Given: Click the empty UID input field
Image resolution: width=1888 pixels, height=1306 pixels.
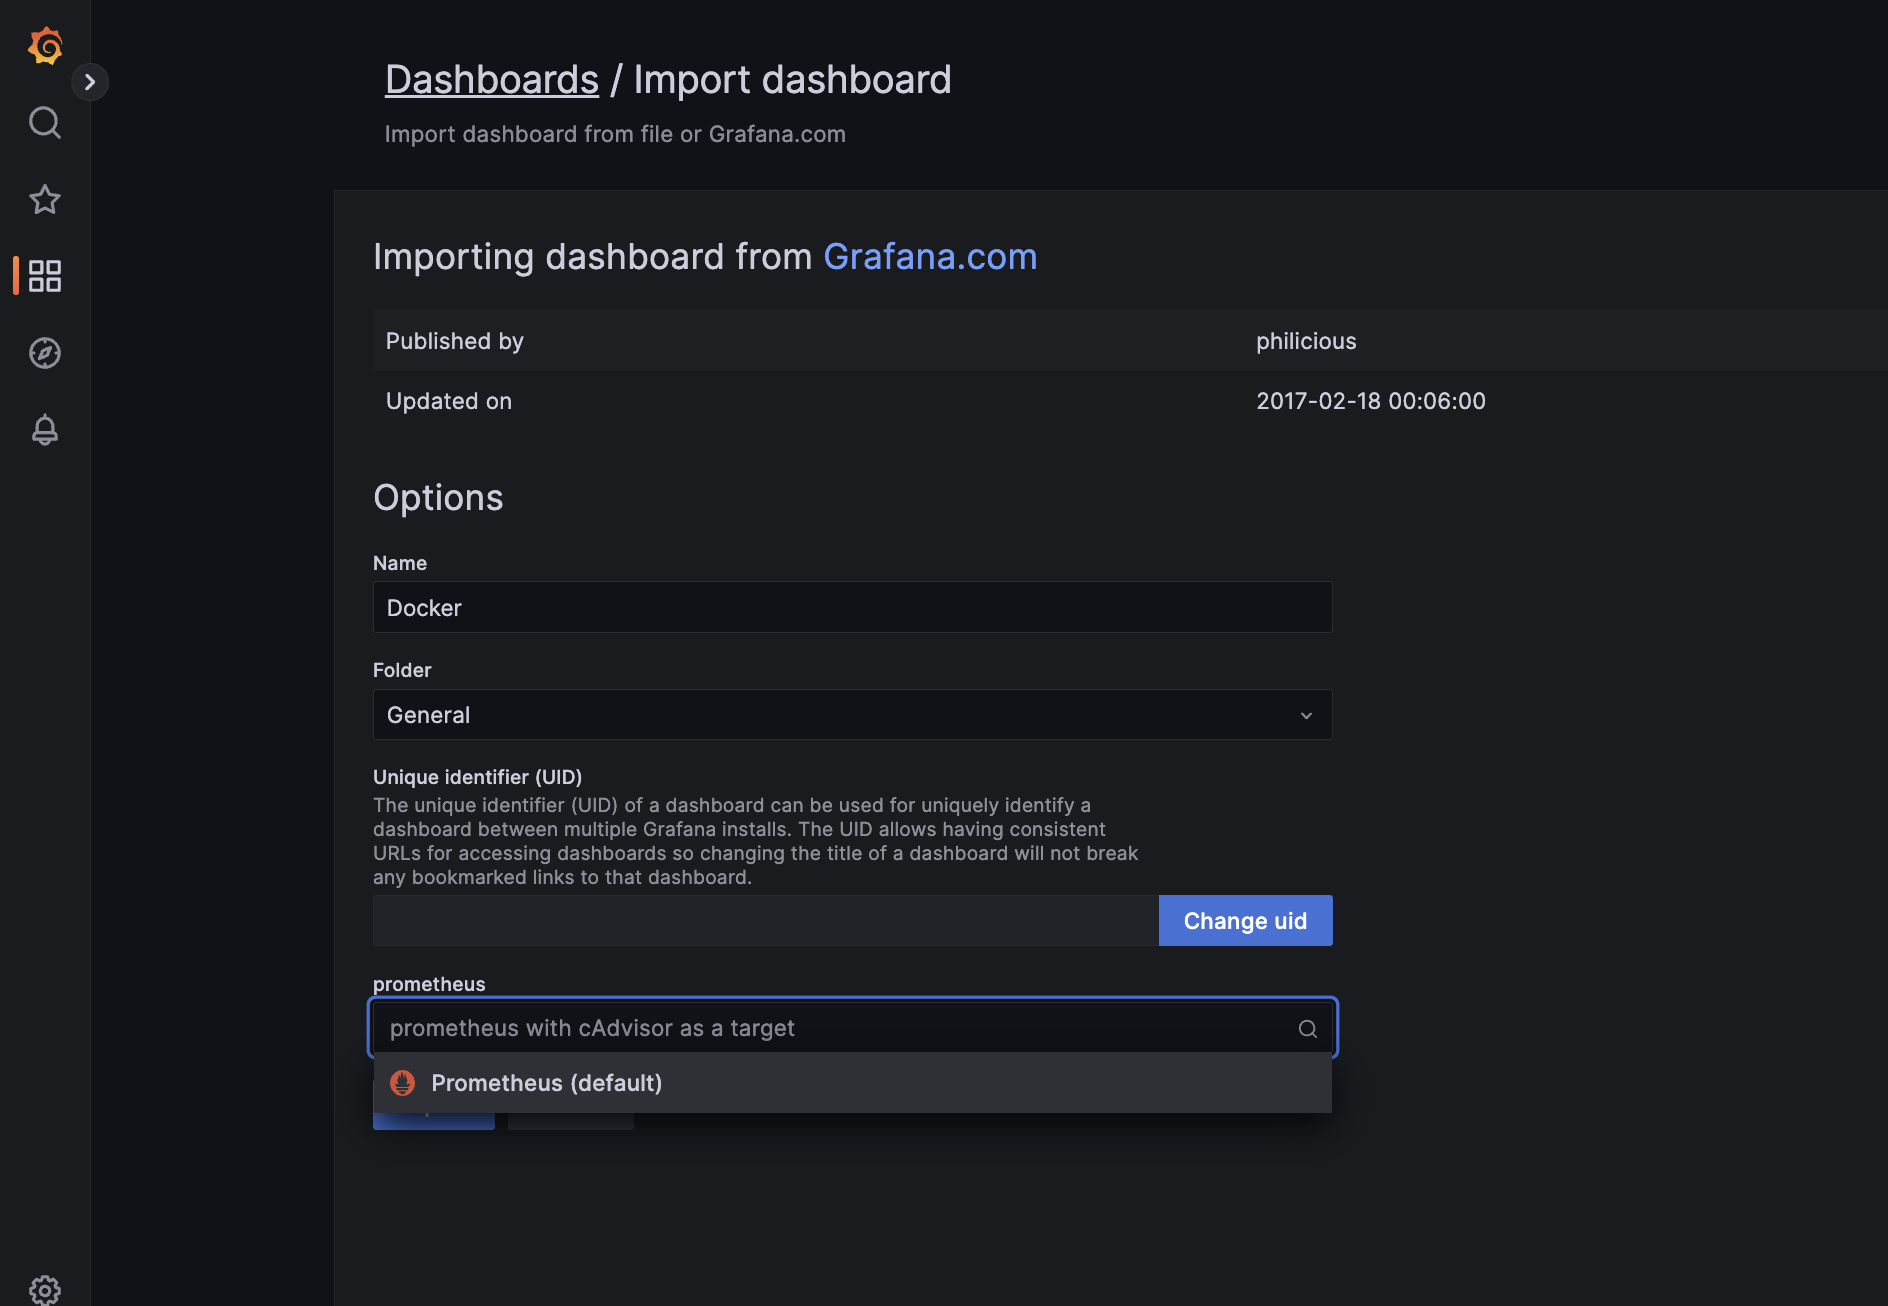Looking at the screenshot, I should click(765, 920).
